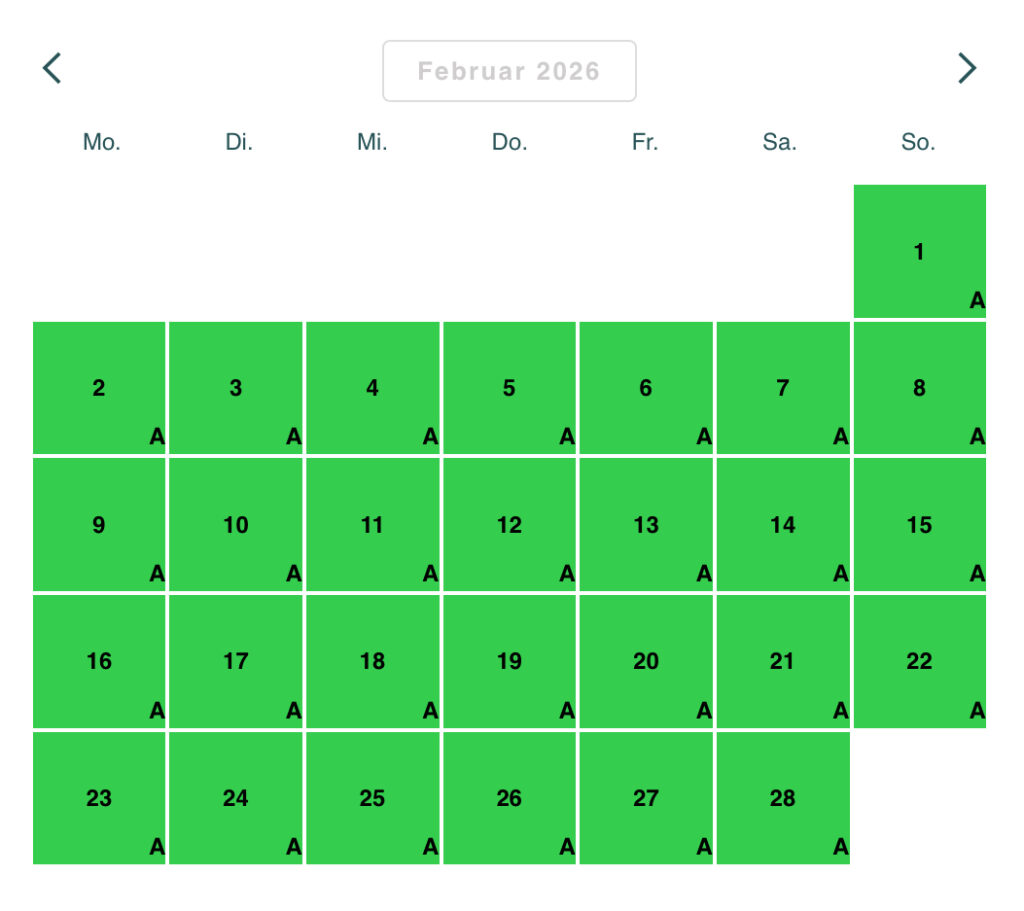Select Wednesday February 18
This screenshot has width=1024, height=911.
[372, 661]
